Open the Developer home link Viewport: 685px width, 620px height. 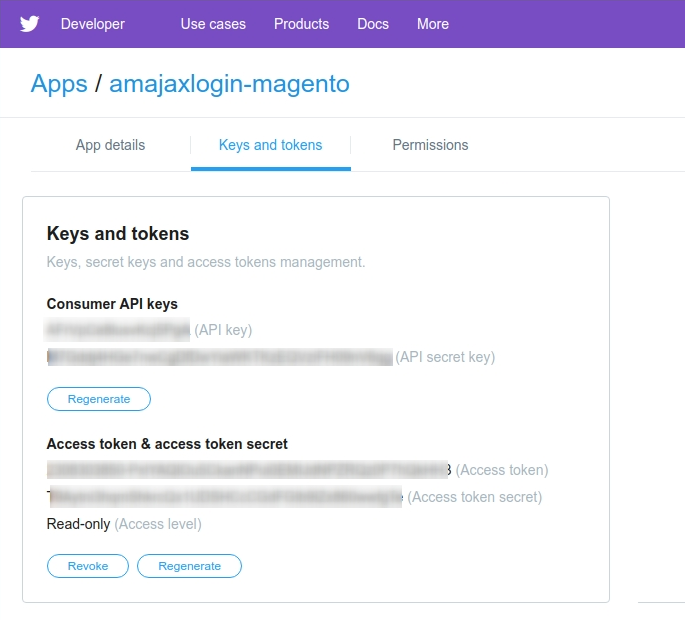point(93,24)
